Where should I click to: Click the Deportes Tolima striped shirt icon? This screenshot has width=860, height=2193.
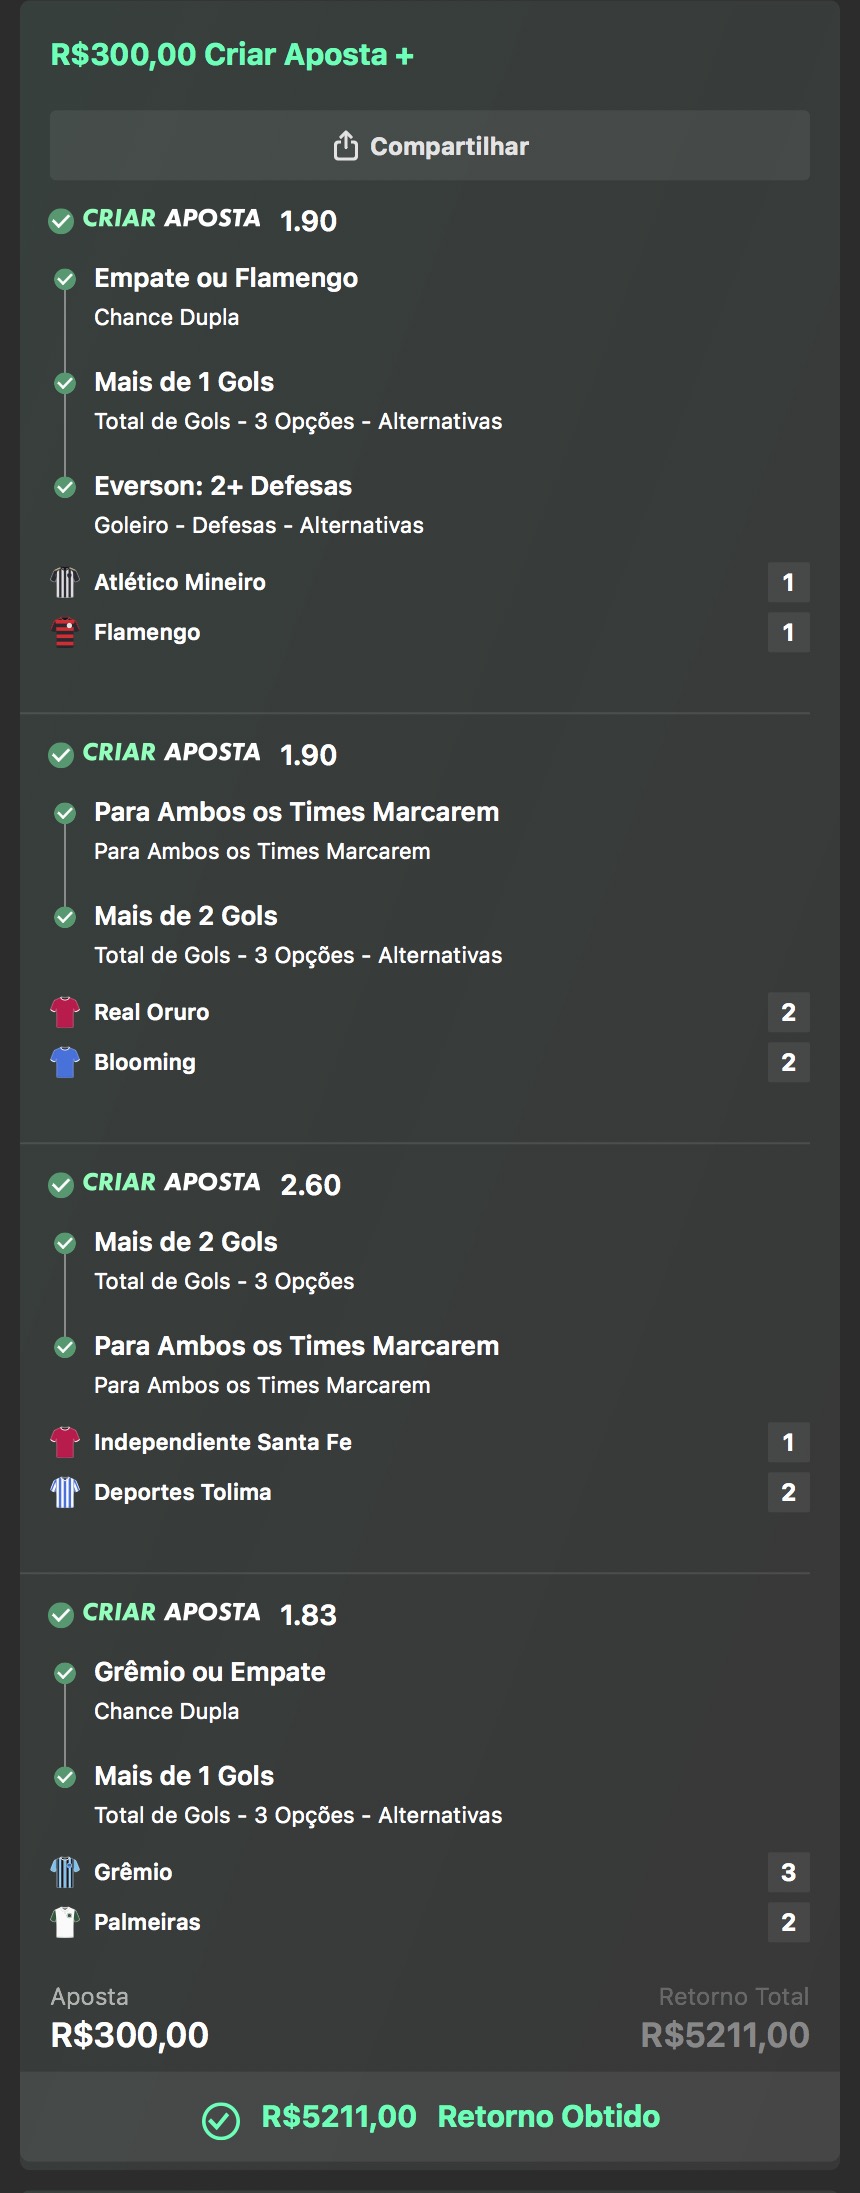[65, 1492]
